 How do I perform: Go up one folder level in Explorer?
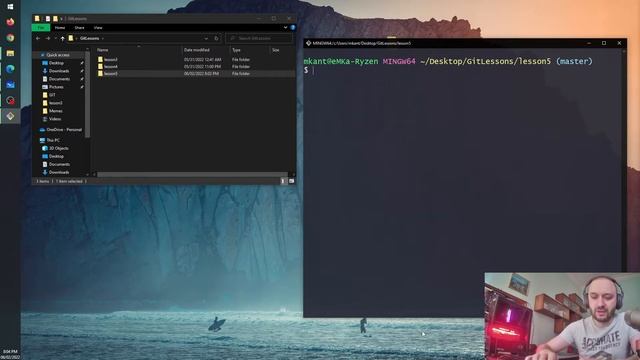(62, 38)
